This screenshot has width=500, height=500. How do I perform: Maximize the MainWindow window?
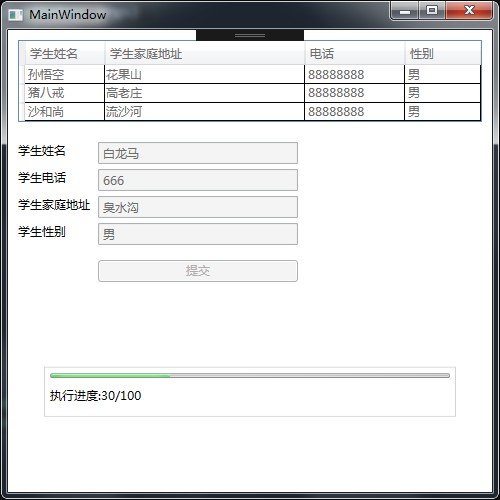[x=432, y=11]
